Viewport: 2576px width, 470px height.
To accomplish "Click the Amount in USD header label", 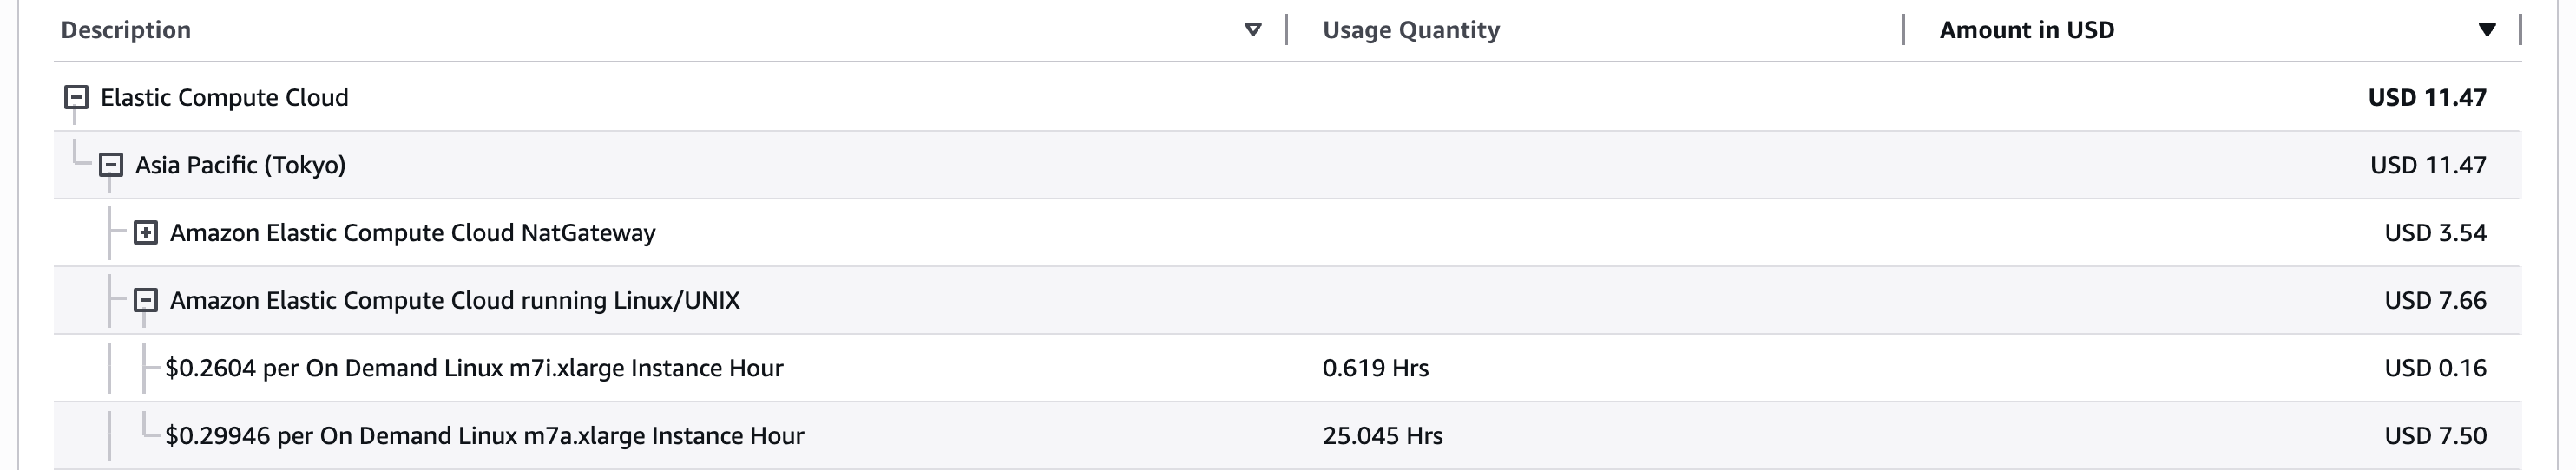I will [2026, 30].
